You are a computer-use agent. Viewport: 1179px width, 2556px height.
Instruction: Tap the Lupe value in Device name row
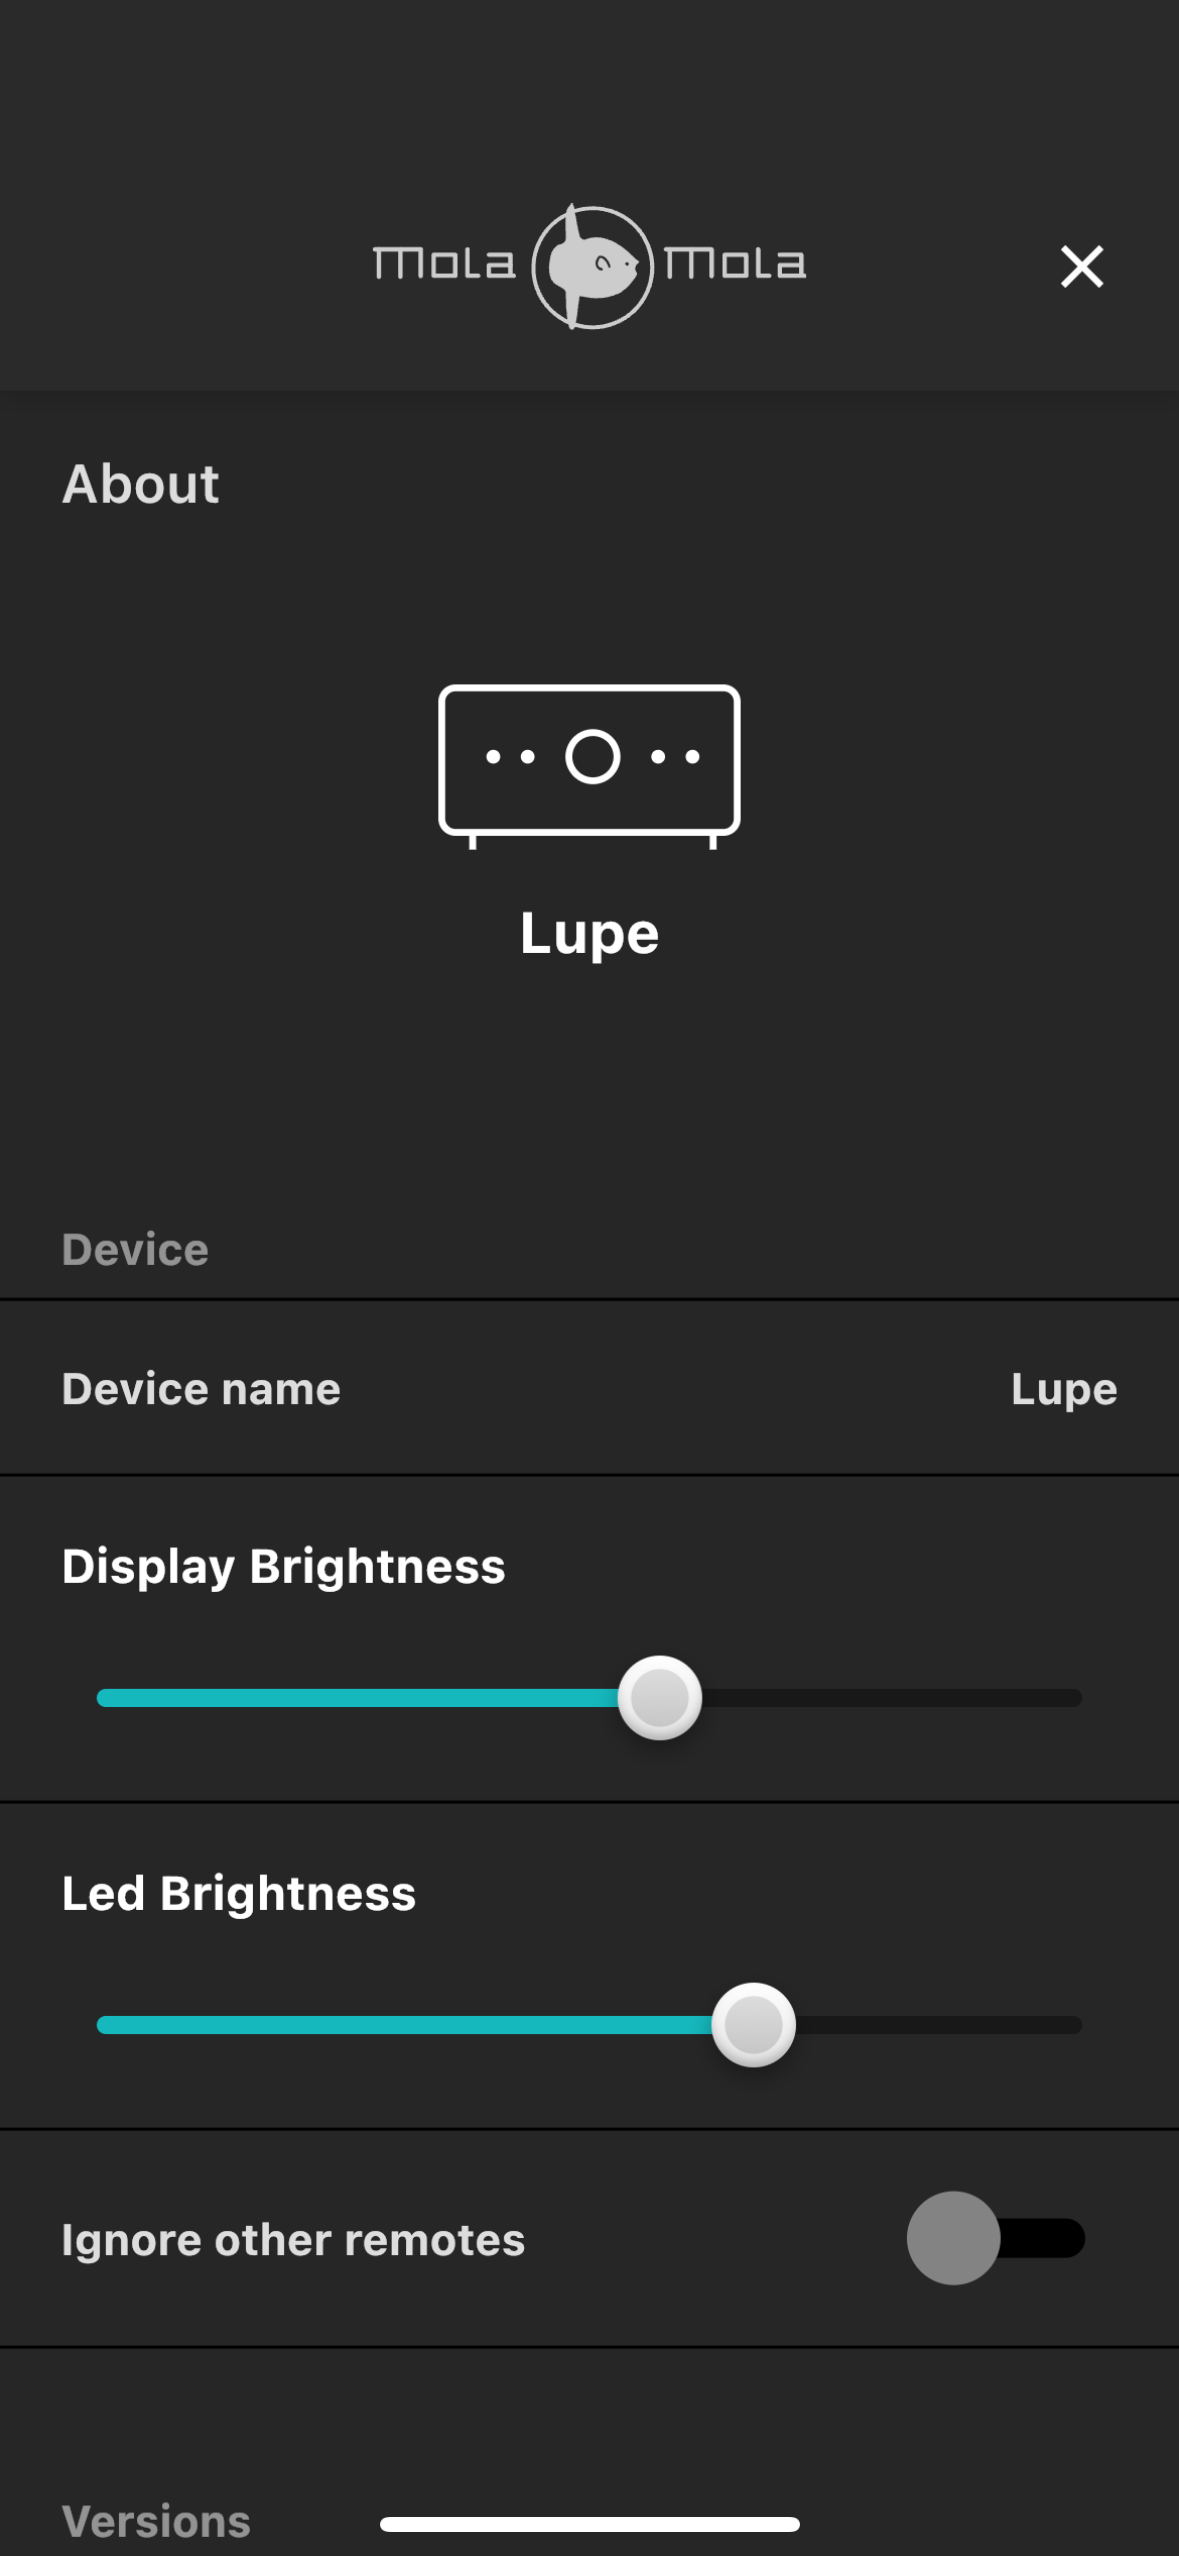[1063, 1389]
